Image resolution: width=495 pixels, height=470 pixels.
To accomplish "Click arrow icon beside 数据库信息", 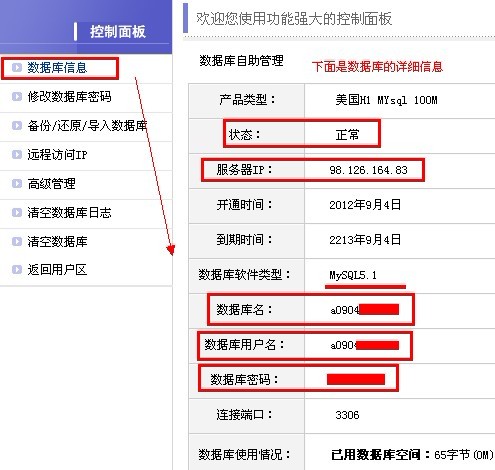I will click(x=17, y=68).
